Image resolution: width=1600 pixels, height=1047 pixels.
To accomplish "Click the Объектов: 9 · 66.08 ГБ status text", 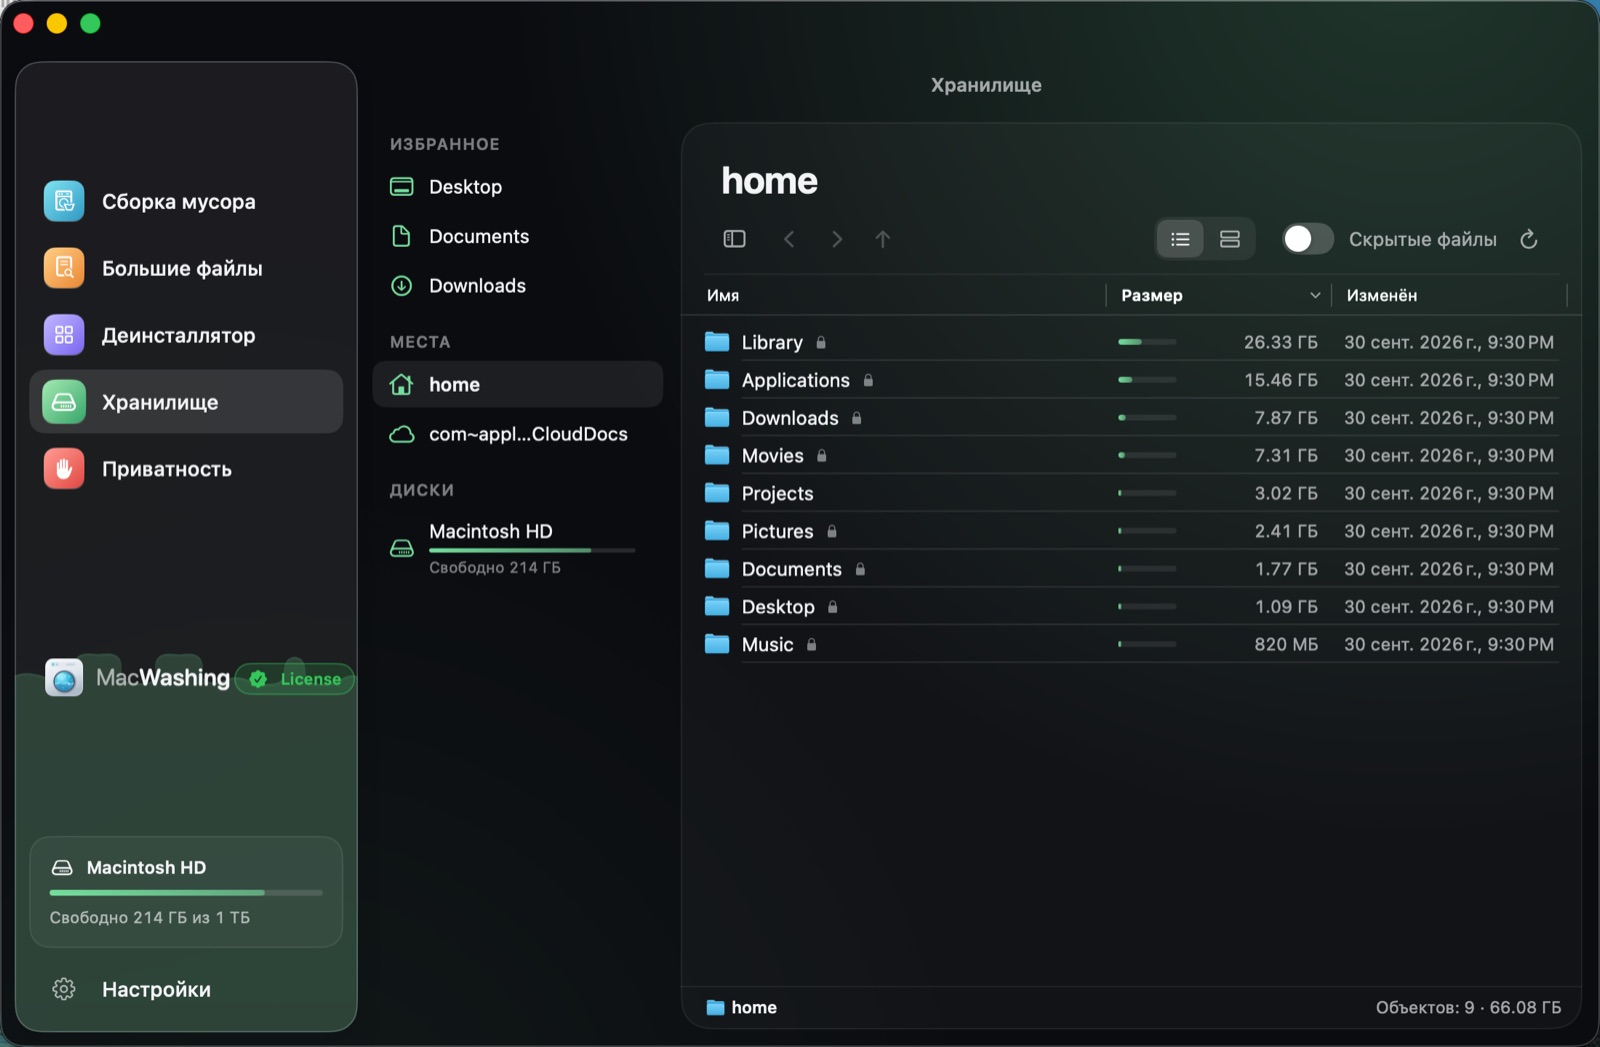I will pyautogui.click(x=1468, y=1008).
